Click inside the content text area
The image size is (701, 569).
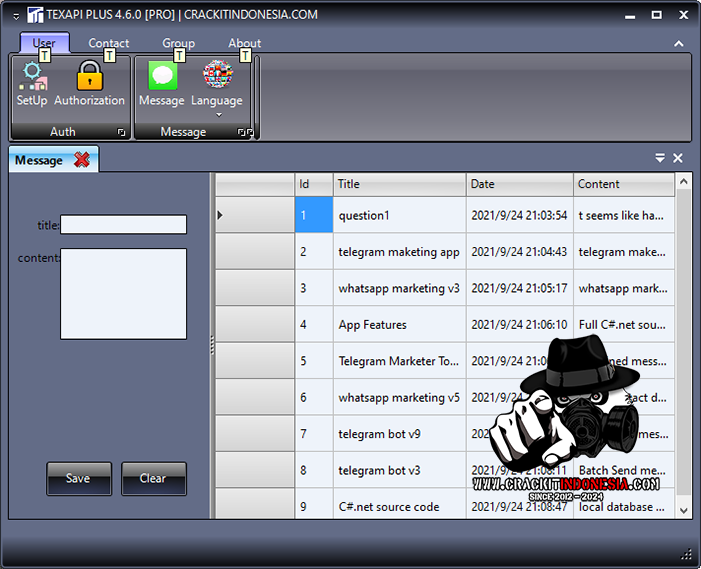pyautogui.click(x=123, y=294)
